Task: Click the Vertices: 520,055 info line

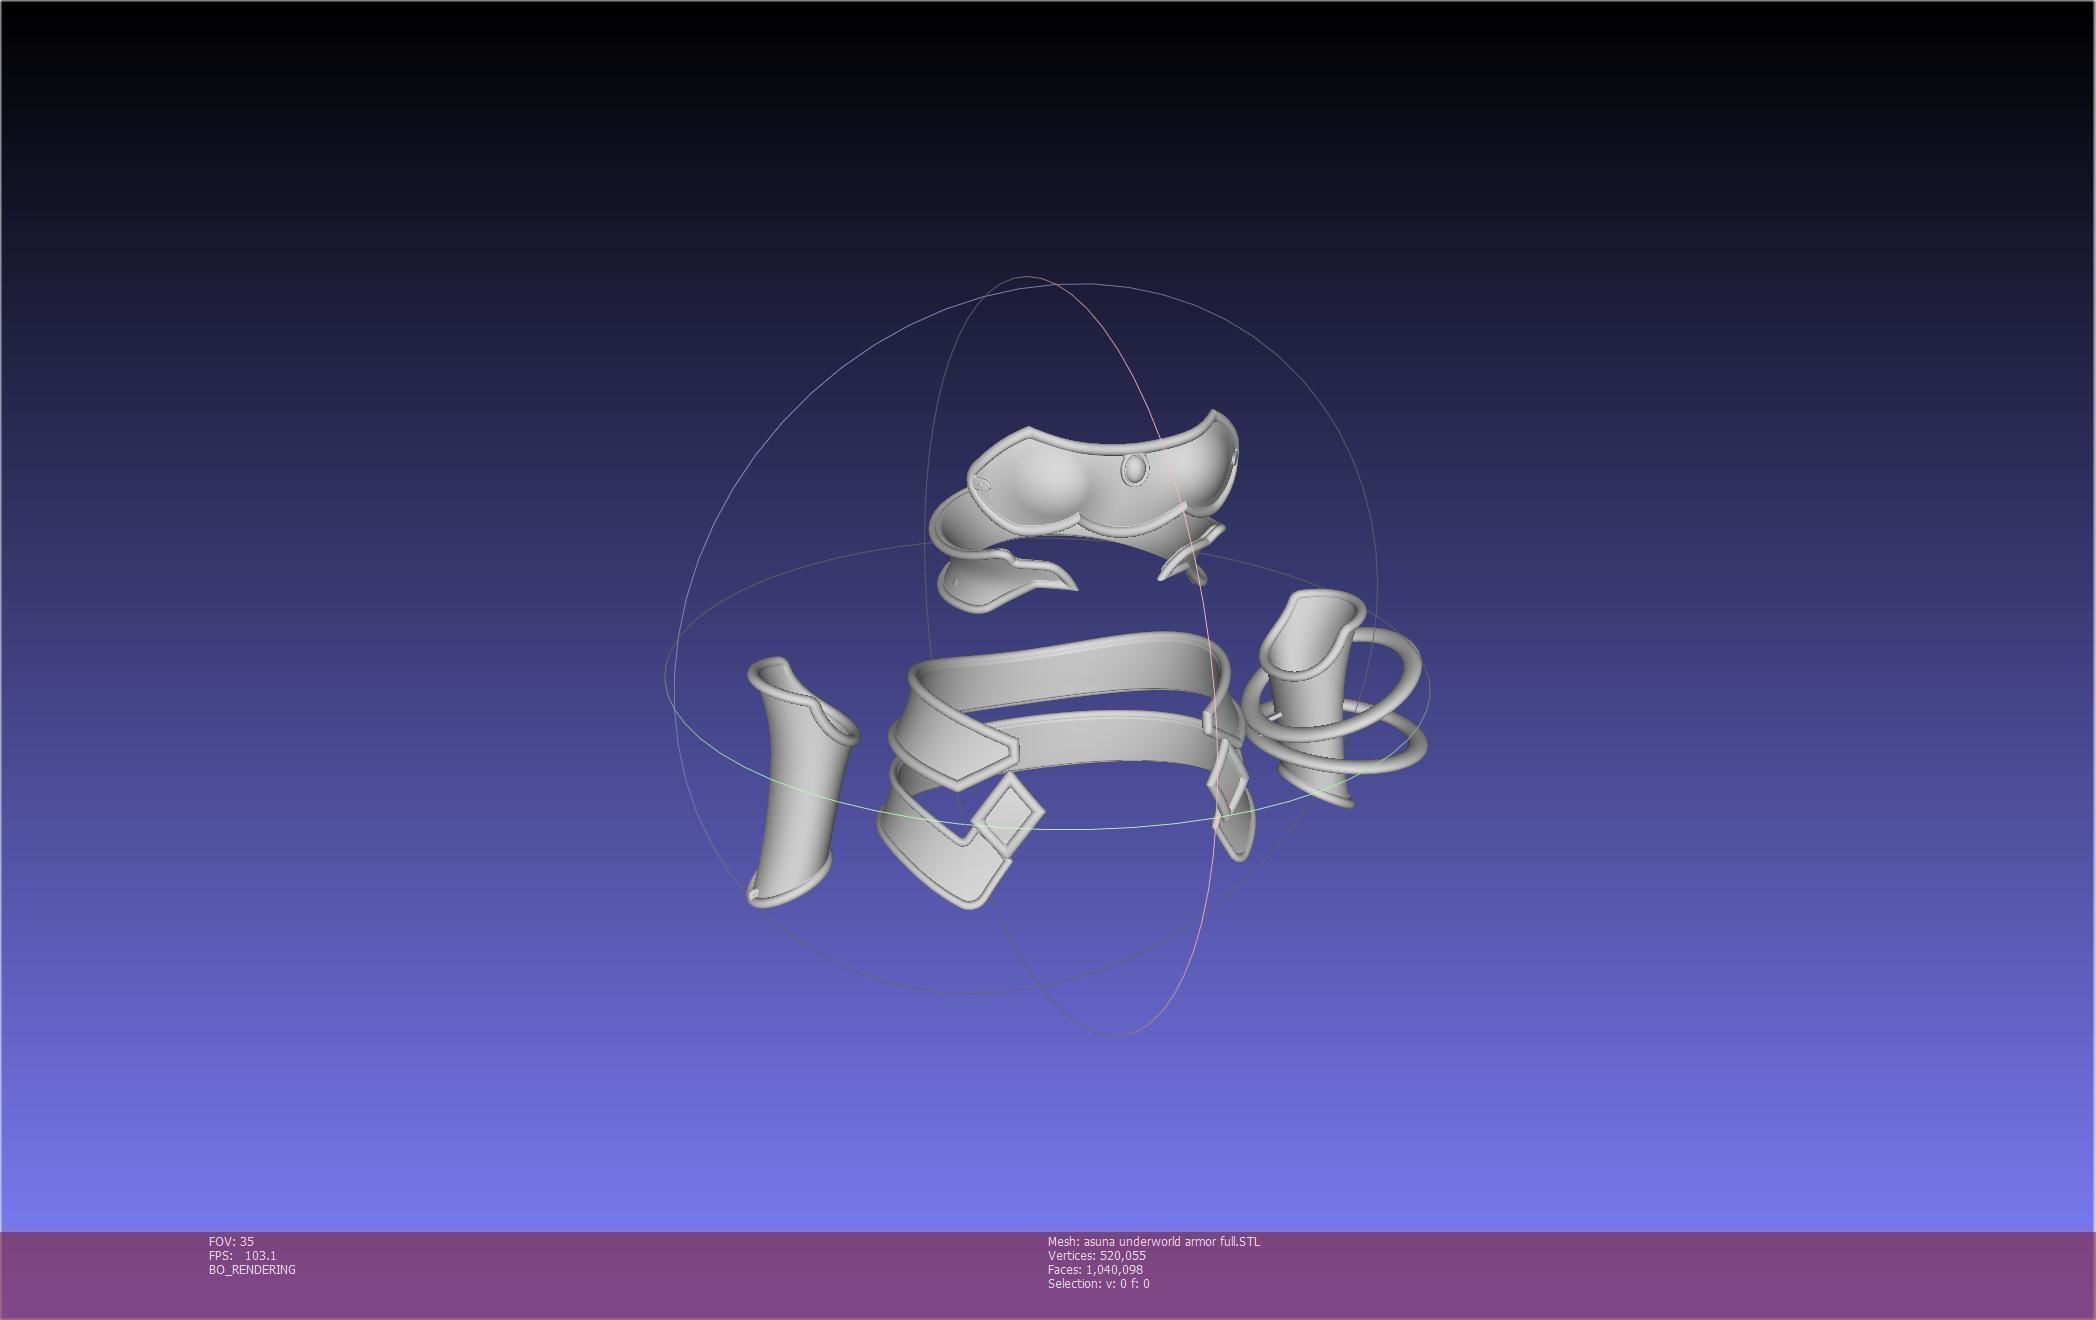Action: point(1096,1255)
